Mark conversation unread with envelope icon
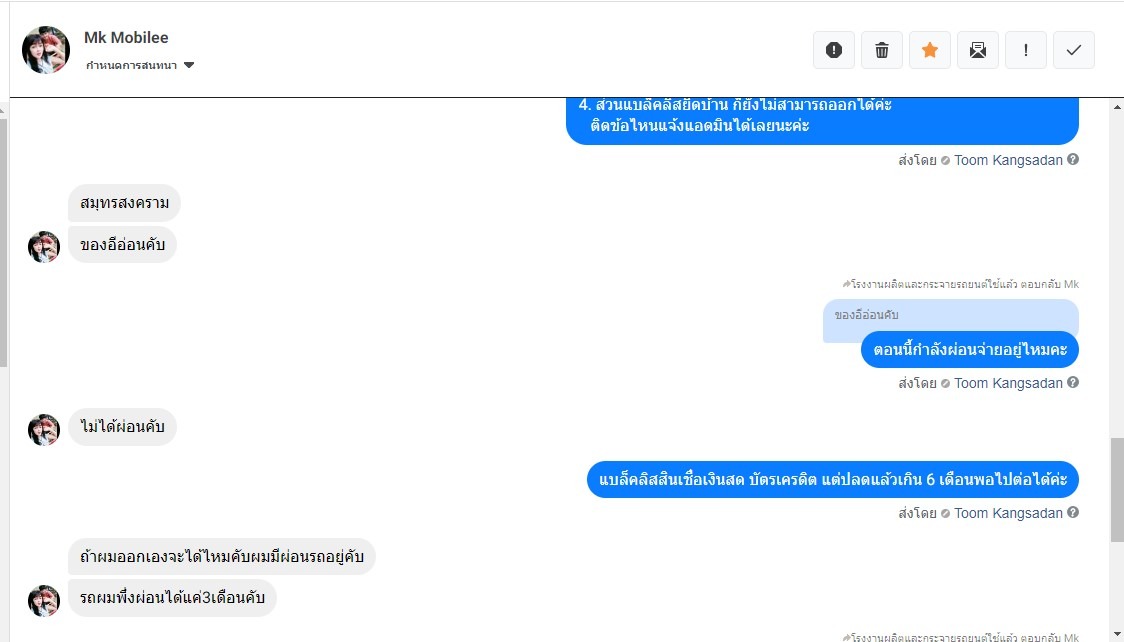 (x=978, y=50)
